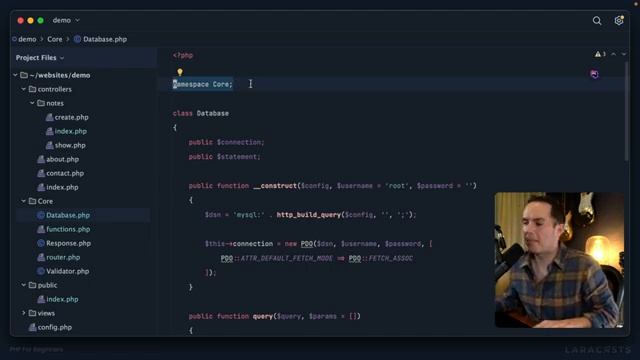This screenshot has width=640, height=360.
Task: Click the purple assistant icon in editor
Action: [x=594, y=74]
